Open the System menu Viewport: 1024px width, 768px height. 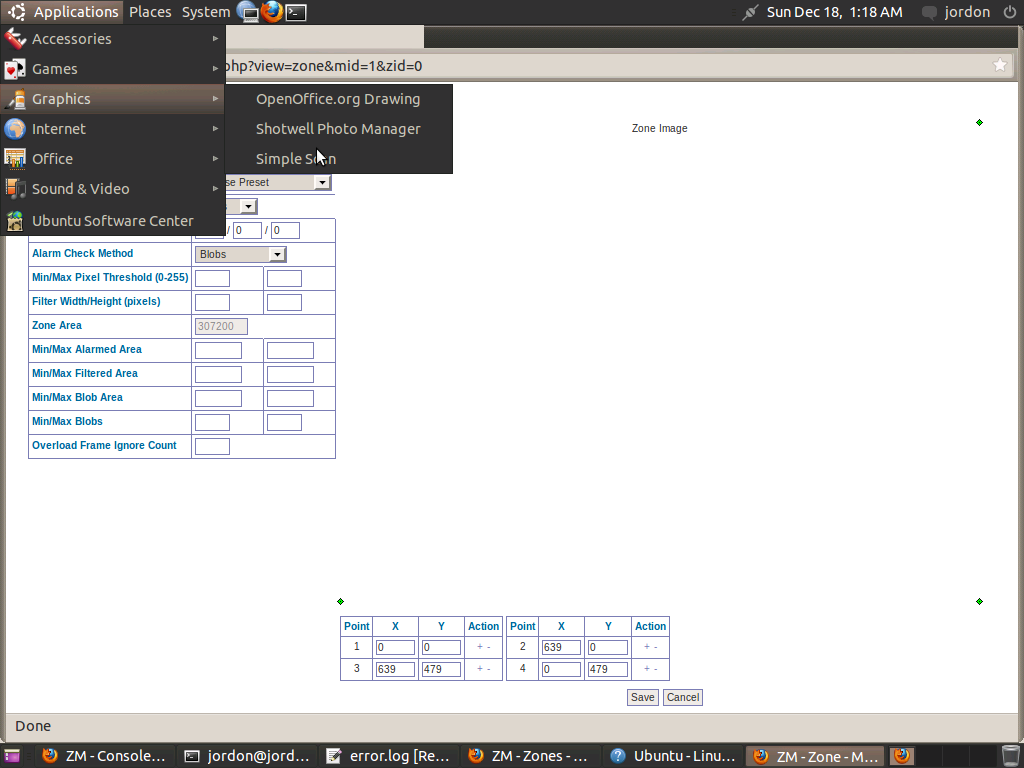click(x=206, y=12)
